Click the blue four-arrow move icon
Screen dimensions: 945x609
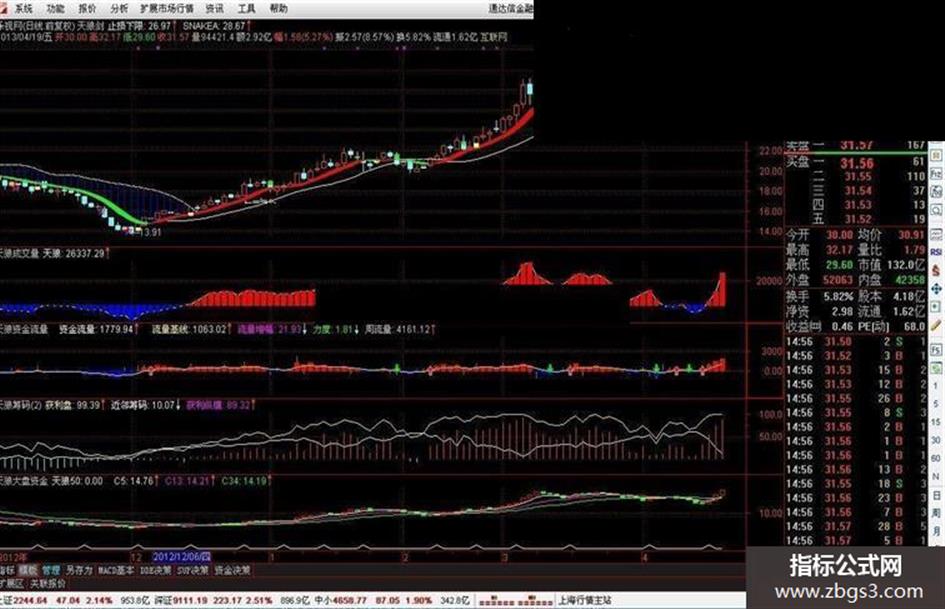pos(937,288)
